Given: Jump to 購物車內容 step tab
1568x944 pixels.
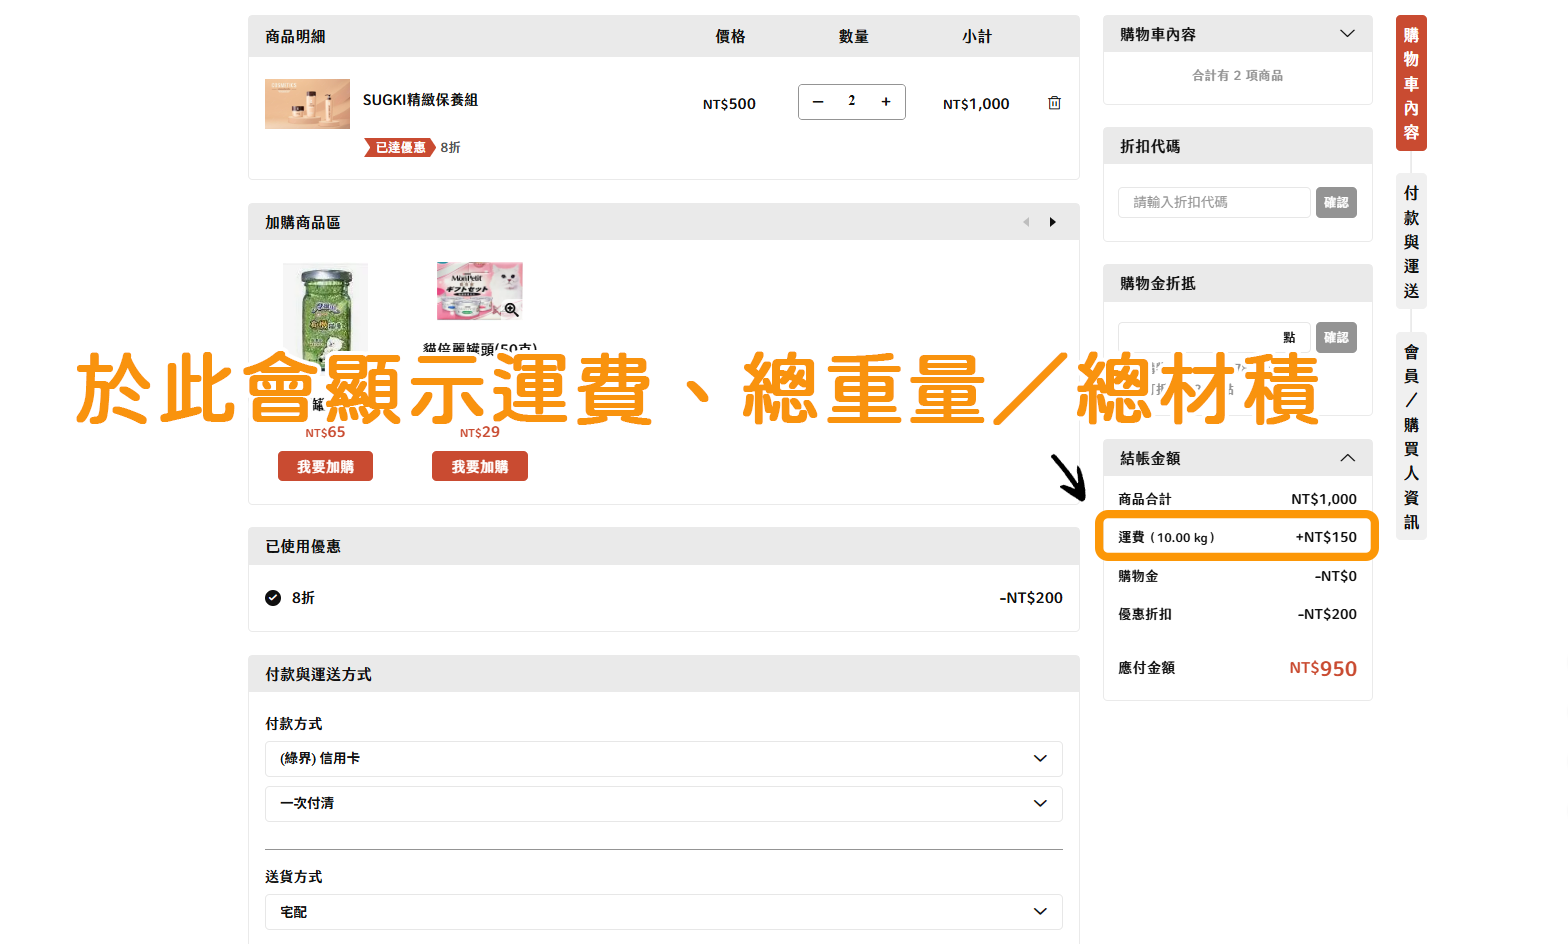Looking at the screenshot, I should (x=1411, y=83).
